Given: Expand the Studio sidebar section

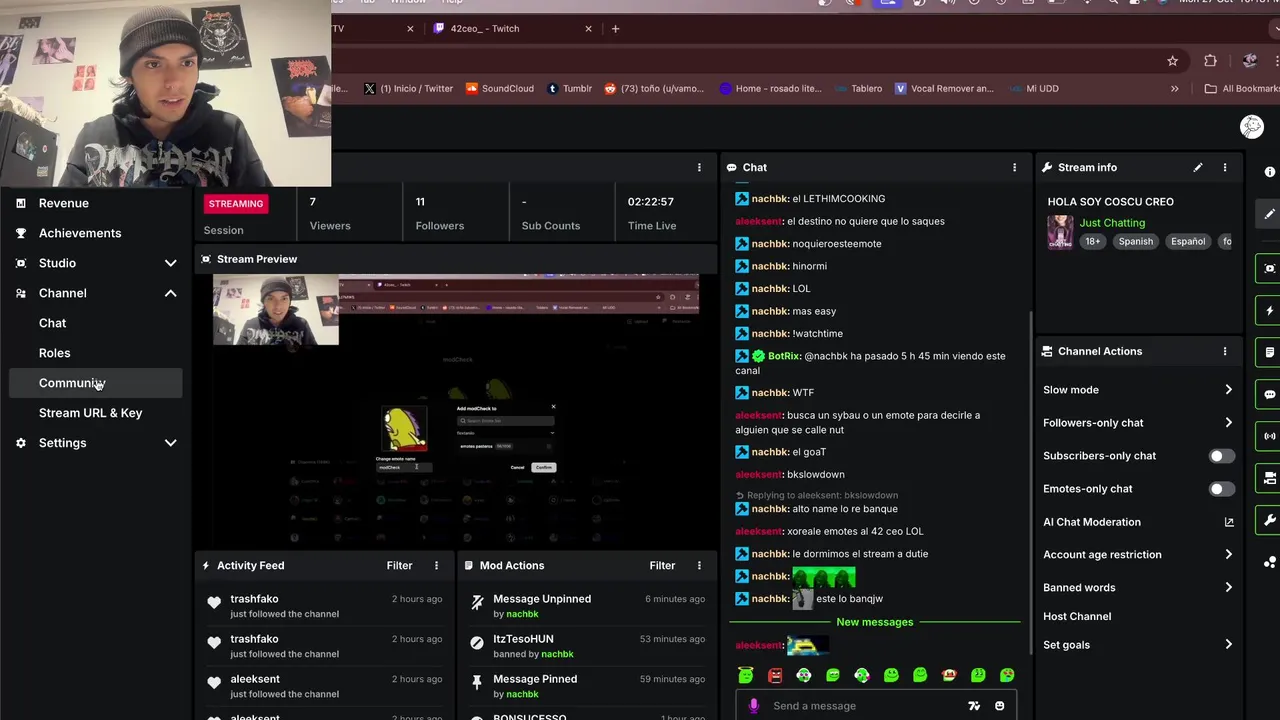Looking at the screenshot, I should pyautogui.click(x=170, y=263).
